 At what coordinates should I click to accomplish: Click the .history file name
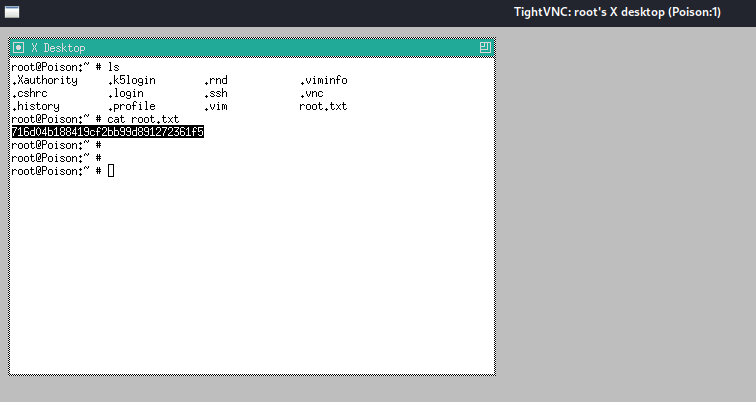(36, 107)
